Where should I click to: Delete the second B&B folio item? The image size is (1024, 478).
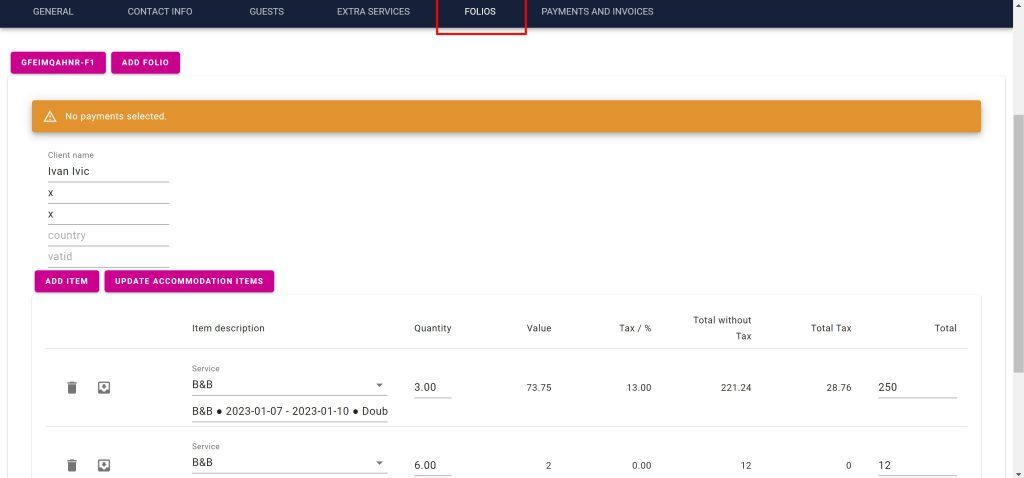[x=72, y=465]
